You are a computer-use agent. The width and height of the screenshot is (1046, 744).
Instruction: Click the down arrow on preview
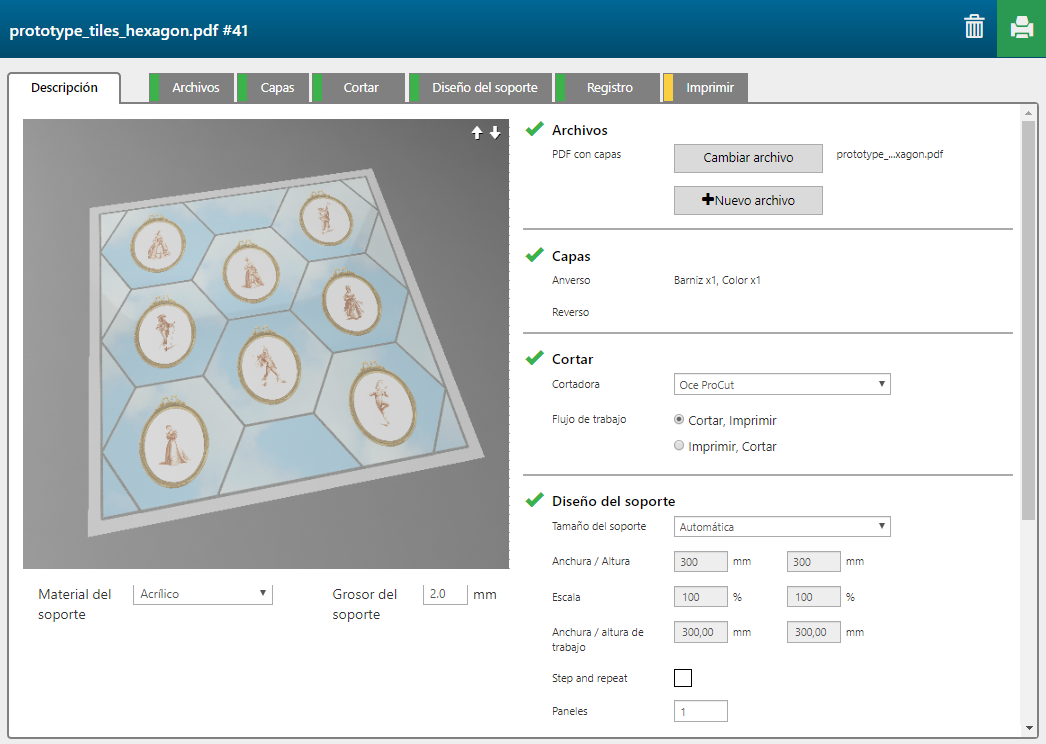click(x=495, y=133)
